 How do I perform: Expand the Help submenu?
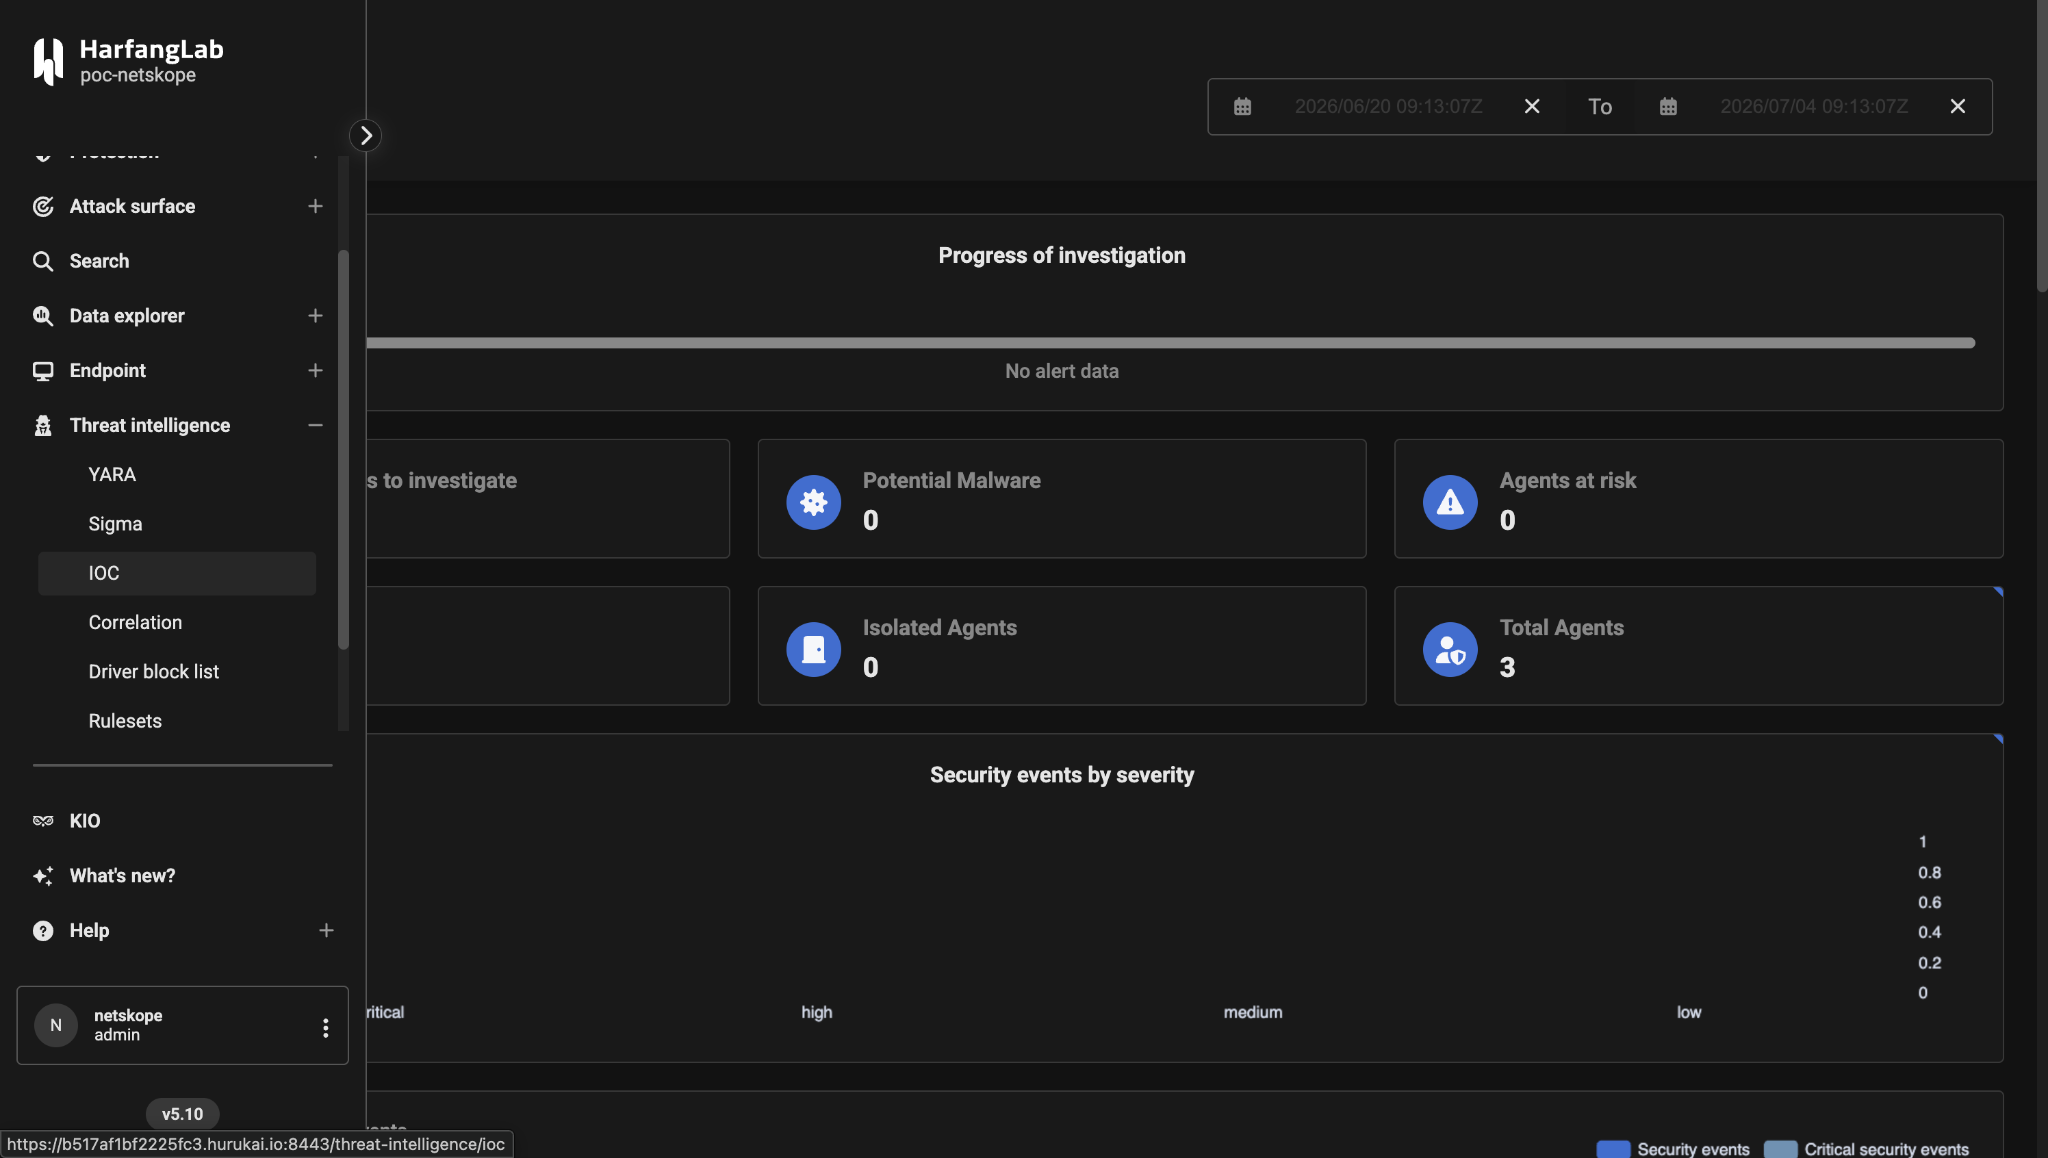click(x=326, y=931)
